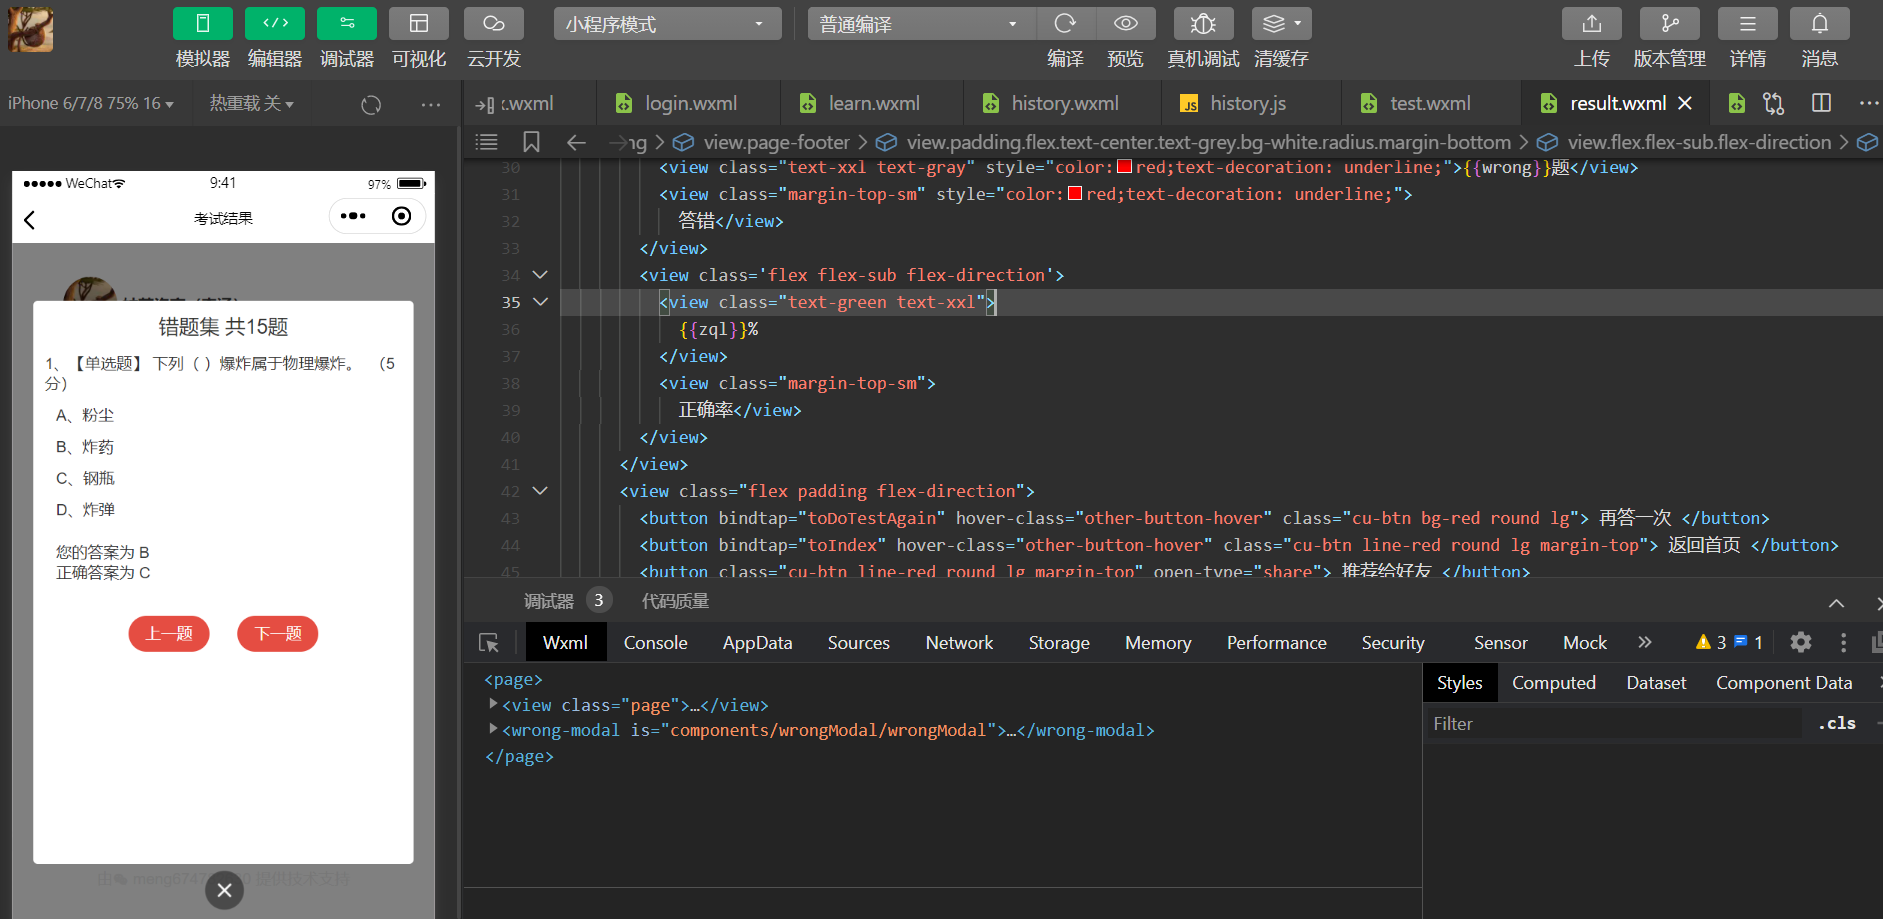The image size is (1883, 919).
Task: Click the compile refresh icon
Action: (1066, 24)
